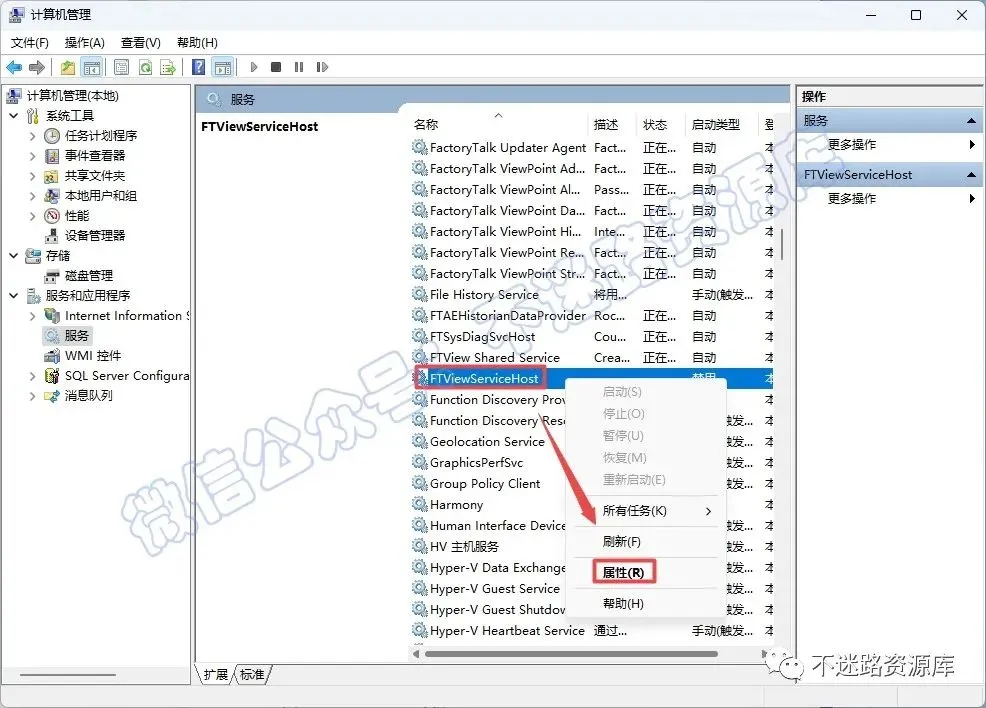This screenshot has width=986, height=708.
Task: Open the File (文件) menu
Action: (30, 43)
